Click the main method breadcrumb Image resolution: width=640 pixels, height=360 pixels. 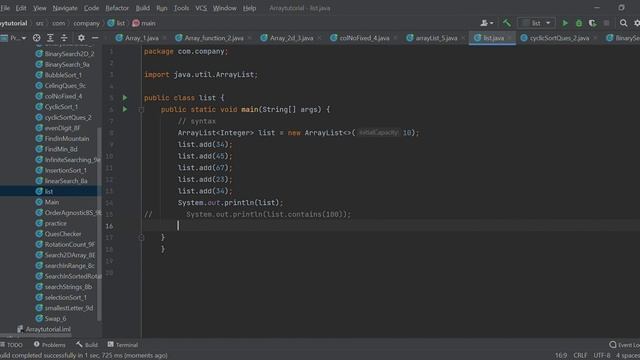(144, 23)
